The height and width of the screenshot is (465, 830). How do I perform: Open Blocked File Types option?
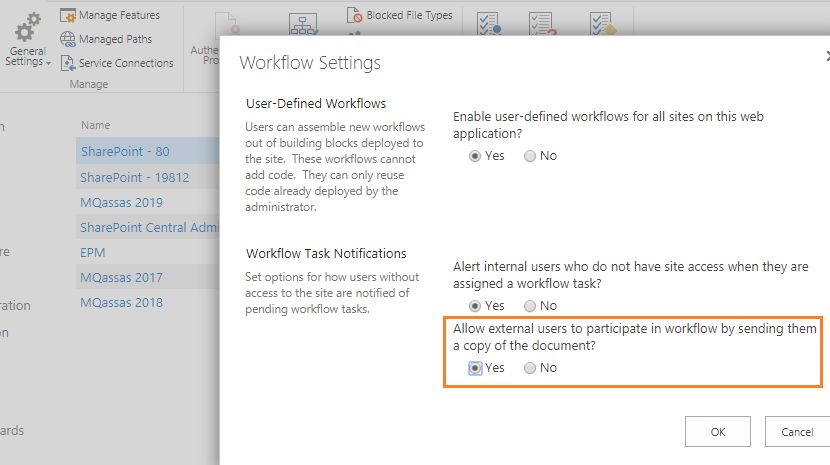pyautogui.click(x=409, y=15)
